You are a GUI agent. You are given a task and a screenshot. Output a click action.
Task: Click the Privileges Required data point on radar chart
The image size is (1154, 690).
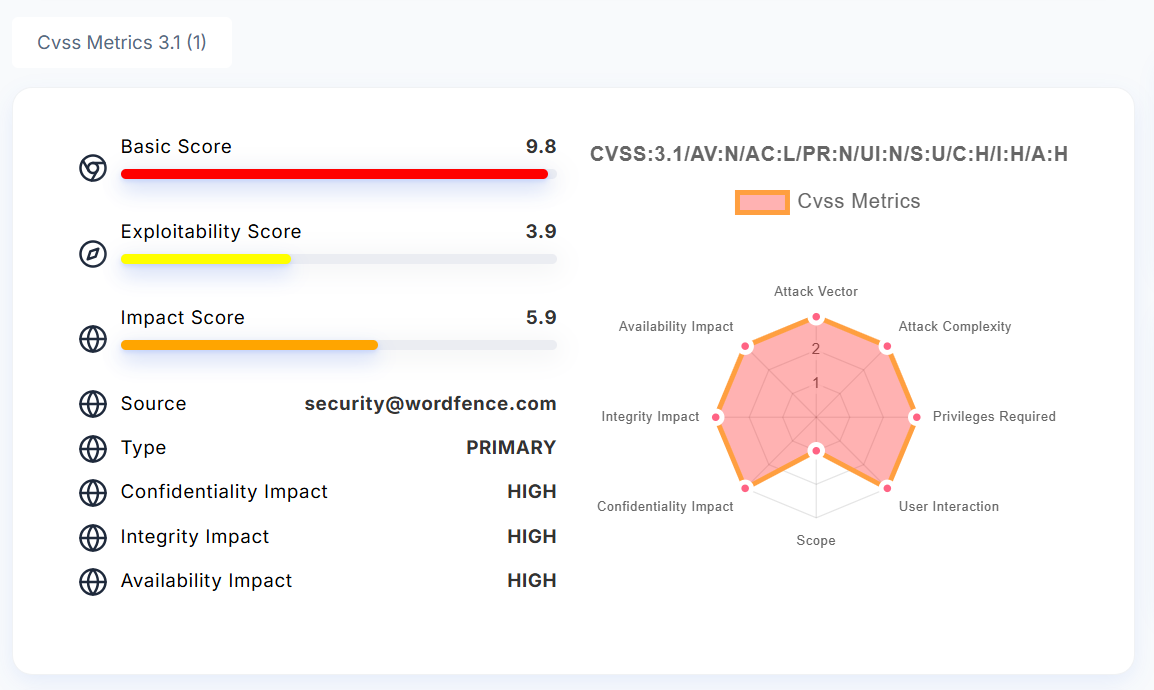pyautogui.click(x=916, y=417)
